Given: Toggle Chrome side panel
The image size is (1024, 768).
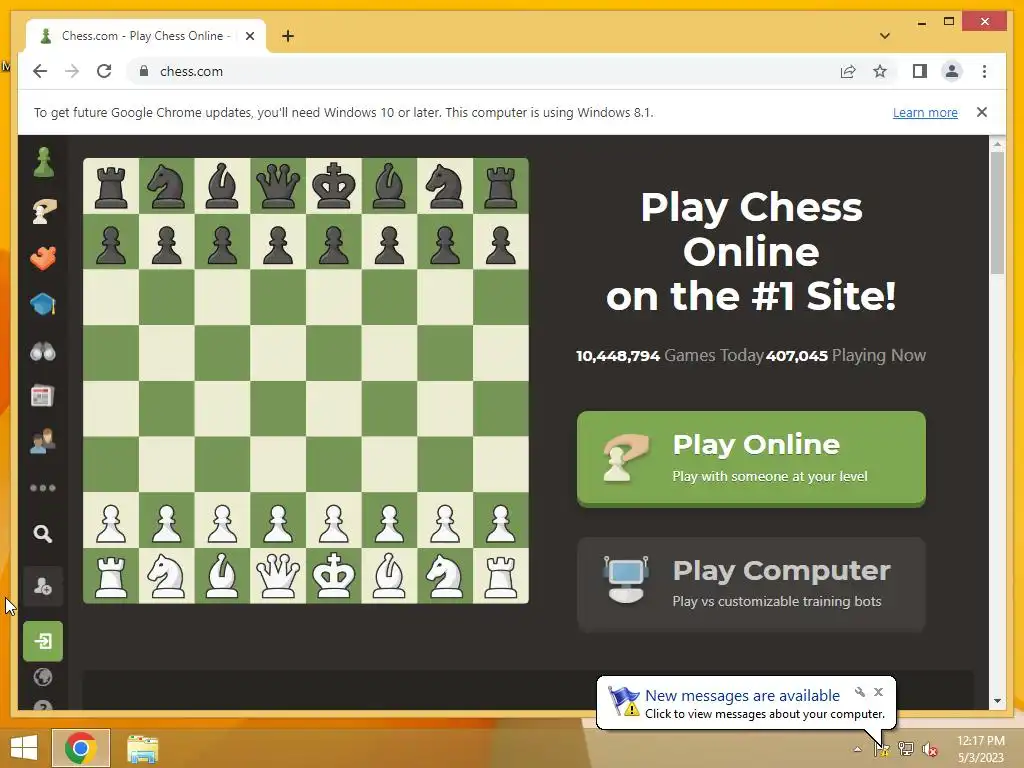Looking at the screenshot, I should [x=920, y=71].
